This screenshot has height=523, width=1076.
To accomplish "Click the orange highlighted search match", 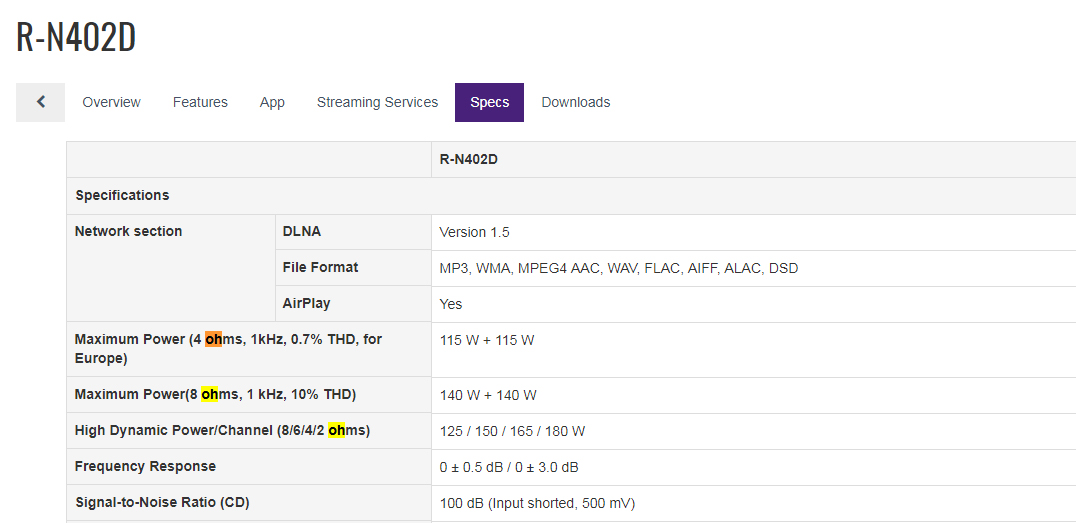I will click(x=213, y=339).
